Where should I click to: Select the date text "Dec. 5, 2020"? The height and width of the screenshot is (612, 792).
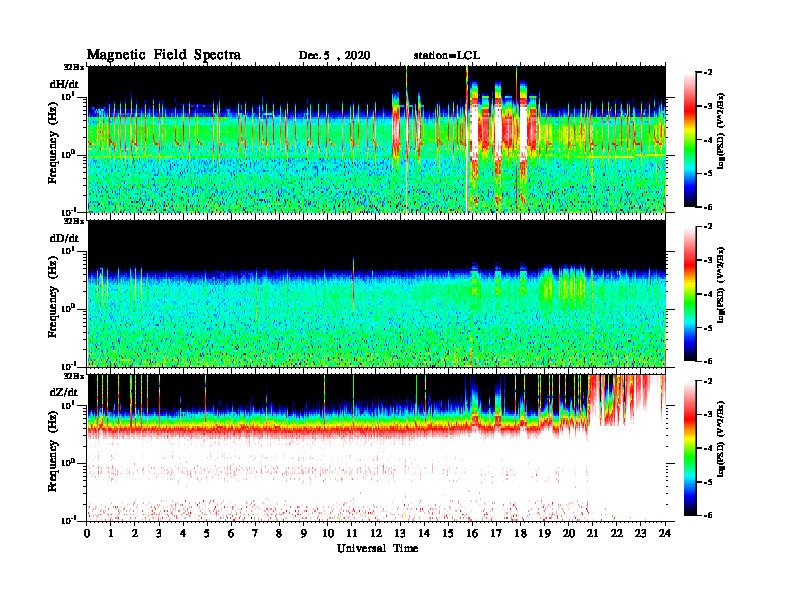coord(334,56)
